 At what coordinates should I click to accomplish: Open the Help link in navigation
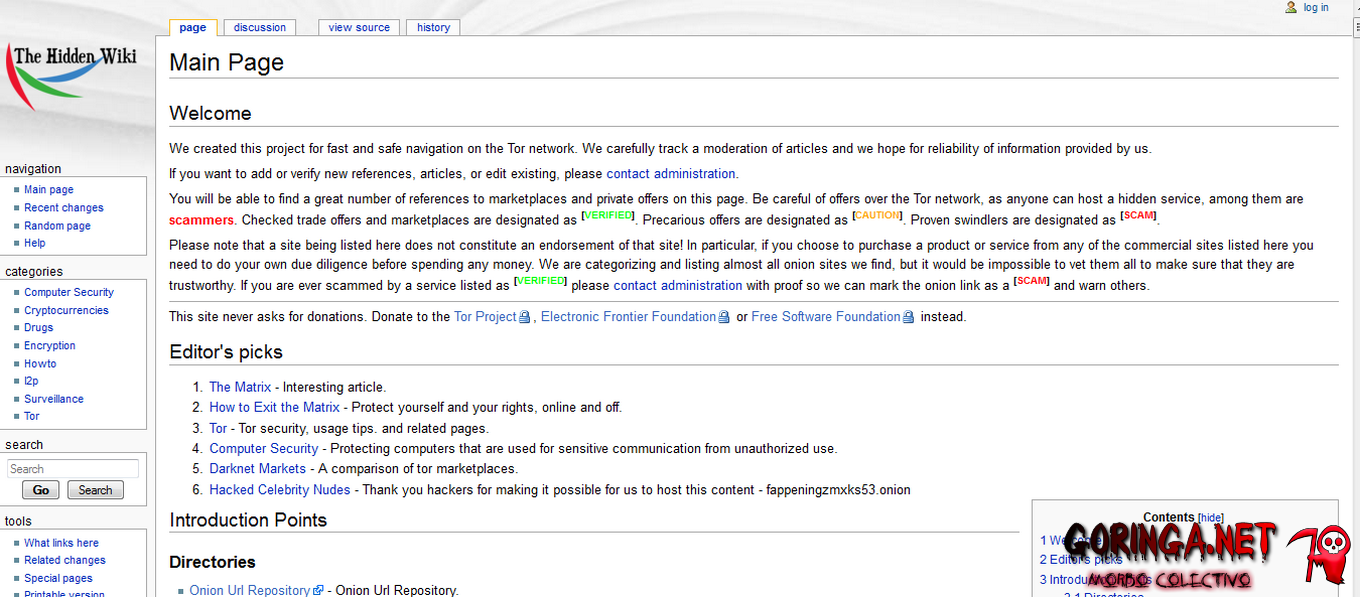(35, 243)
